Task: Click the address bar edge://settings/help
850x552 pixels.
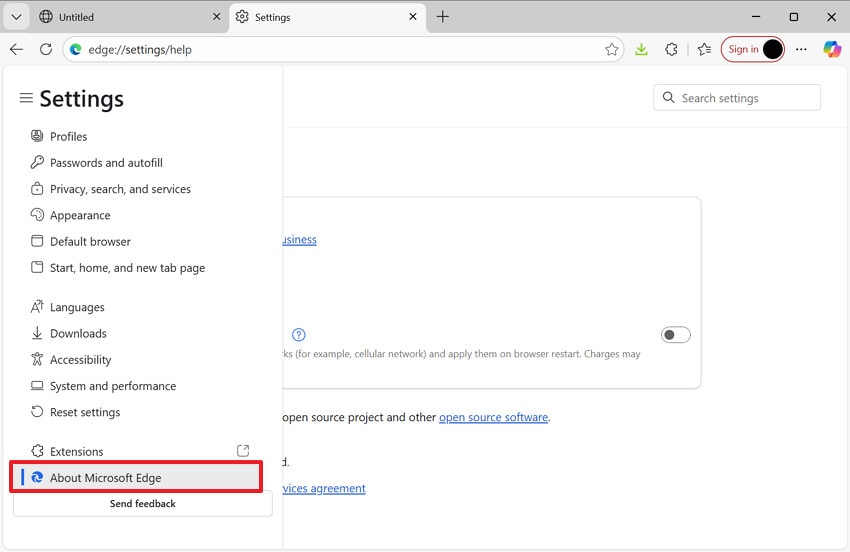Action: (x=344, y=49)
